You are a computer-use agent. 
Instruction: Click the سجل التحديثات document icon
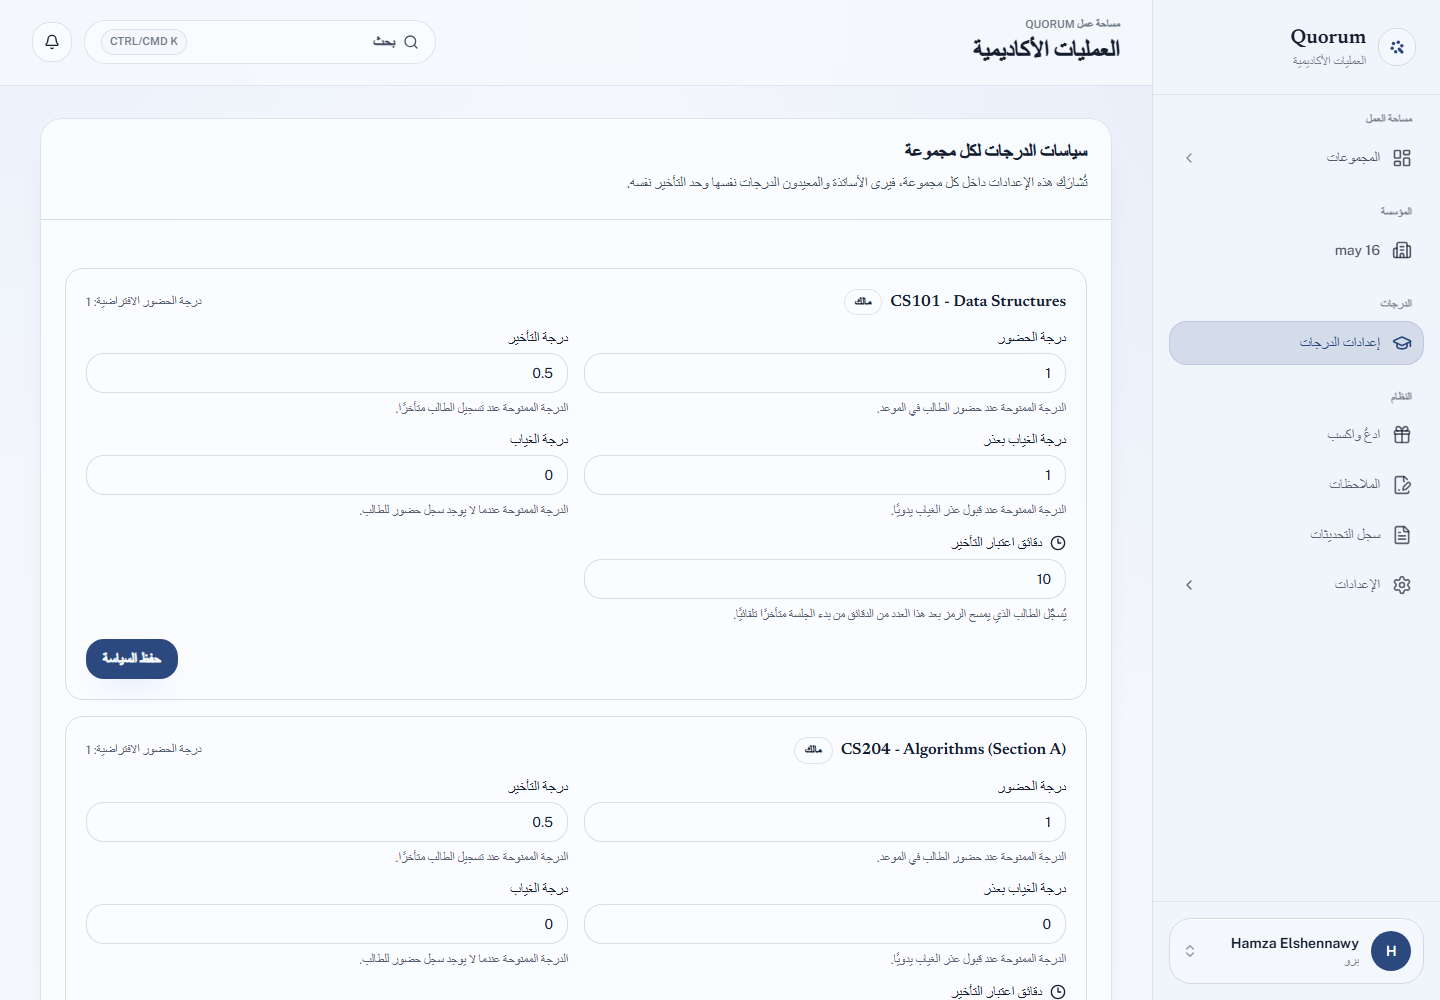tap(1402, 535)
